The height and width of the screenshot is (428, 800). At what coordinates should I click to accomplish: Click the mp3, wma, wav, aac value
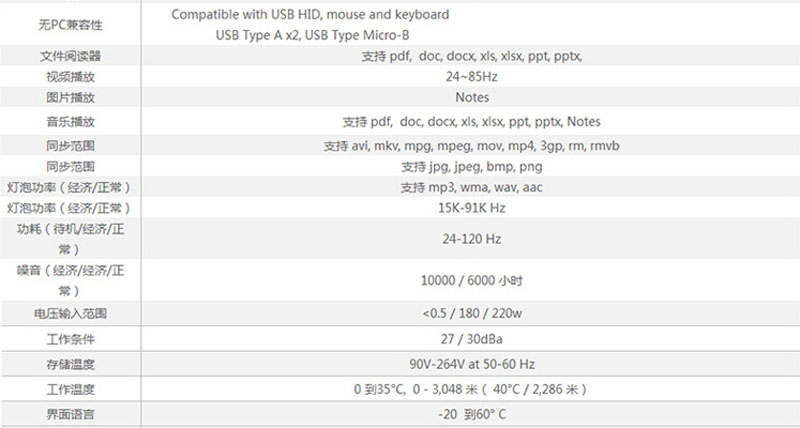point(471,187)
